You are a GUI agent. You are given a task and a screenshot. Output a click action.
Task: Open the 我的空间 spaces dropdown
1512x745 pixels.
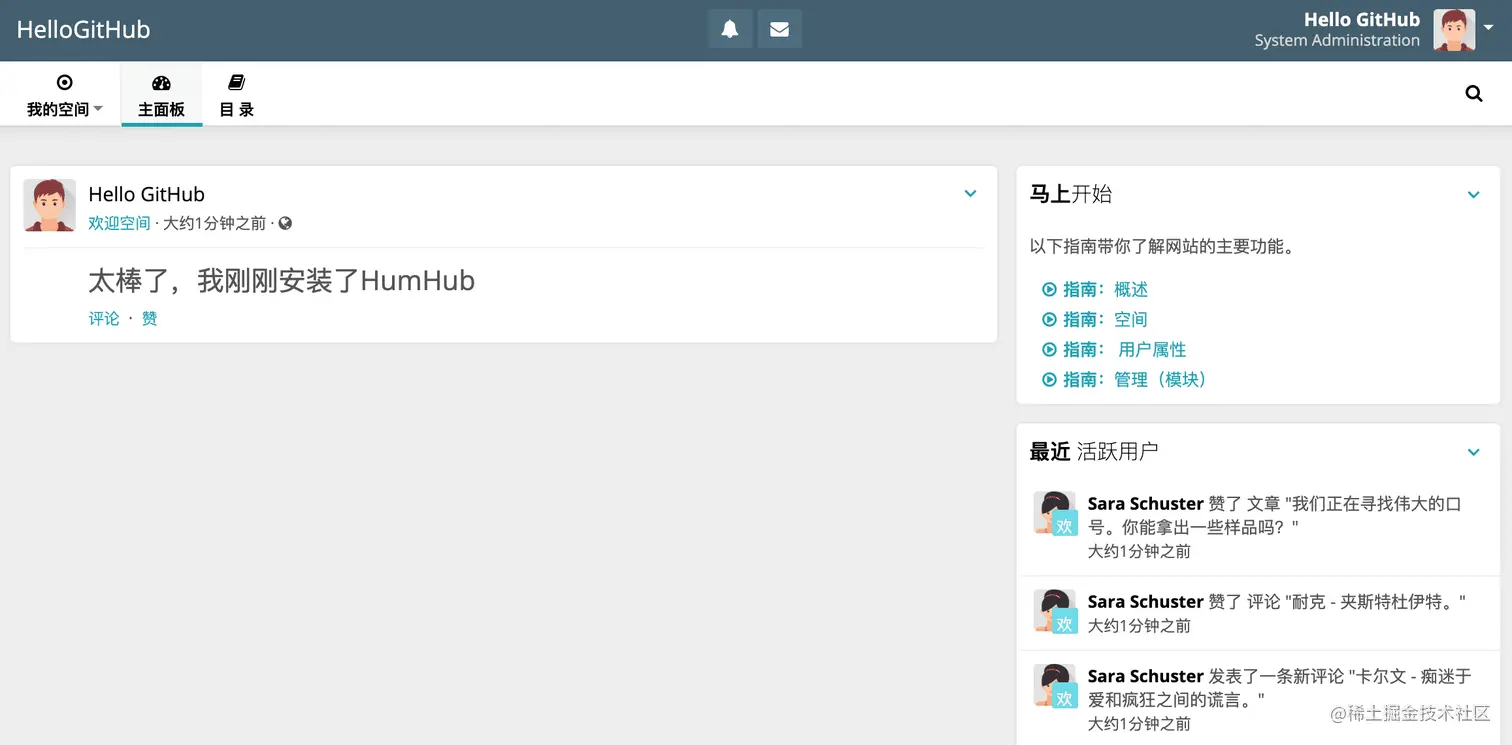[64, 95]
